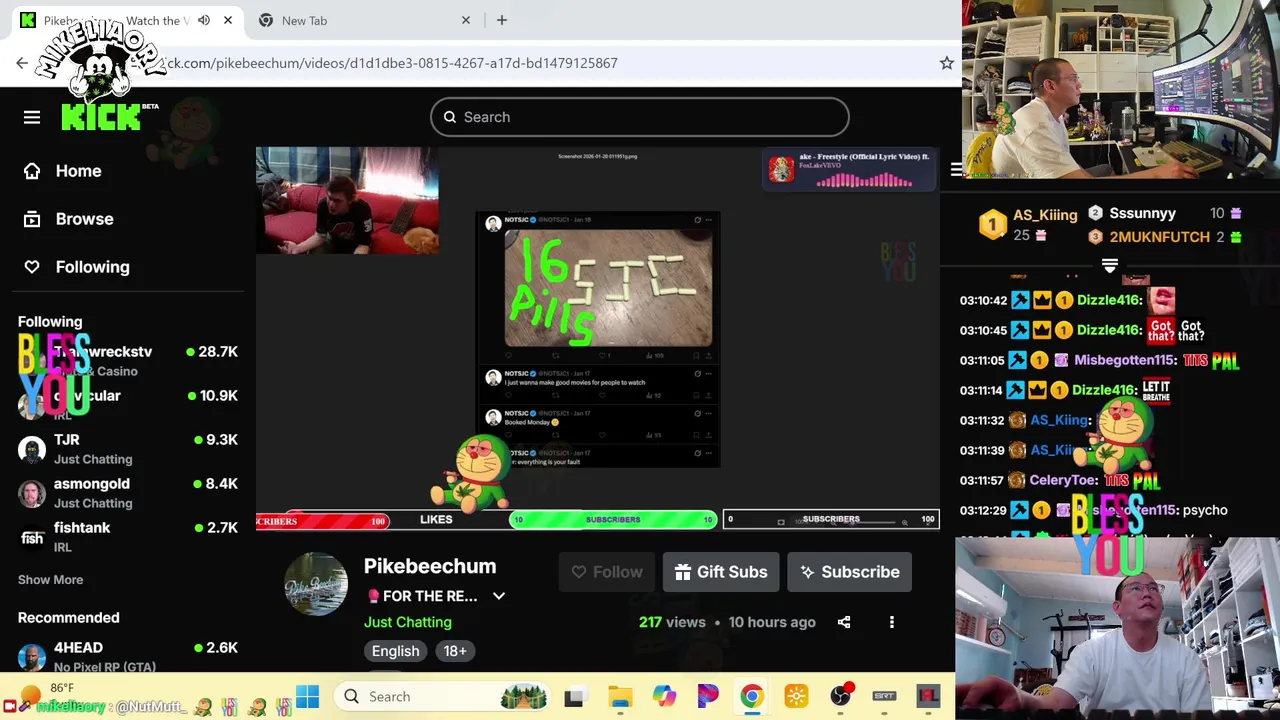This screenshot has height=720, width=1280.
Task: Click the video player area
Action: coord(597,339)
